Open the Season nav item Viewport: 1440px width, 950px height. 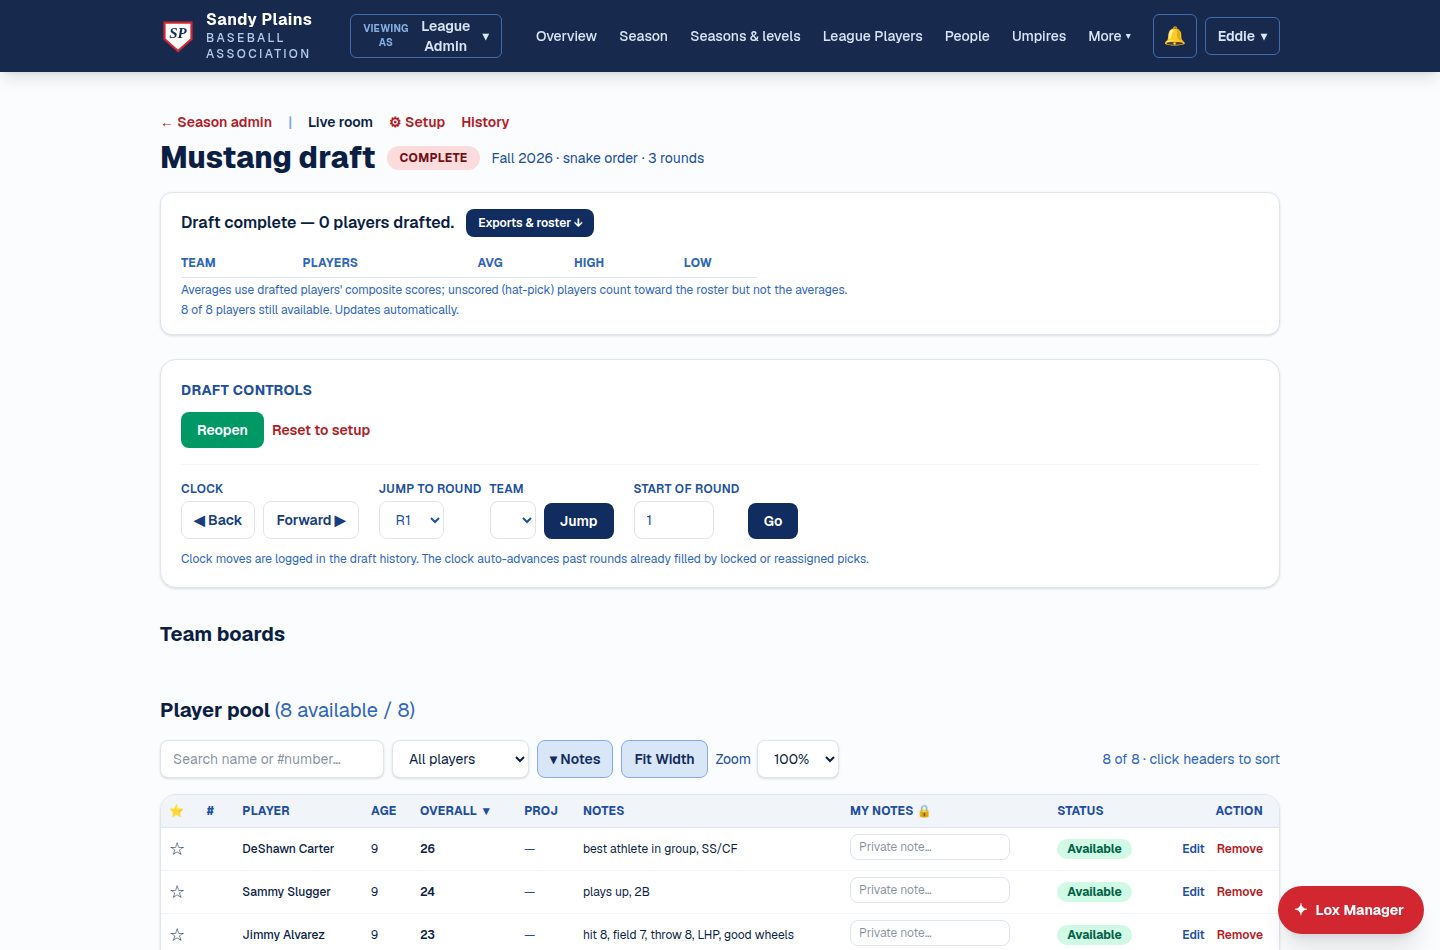(643, 36)
